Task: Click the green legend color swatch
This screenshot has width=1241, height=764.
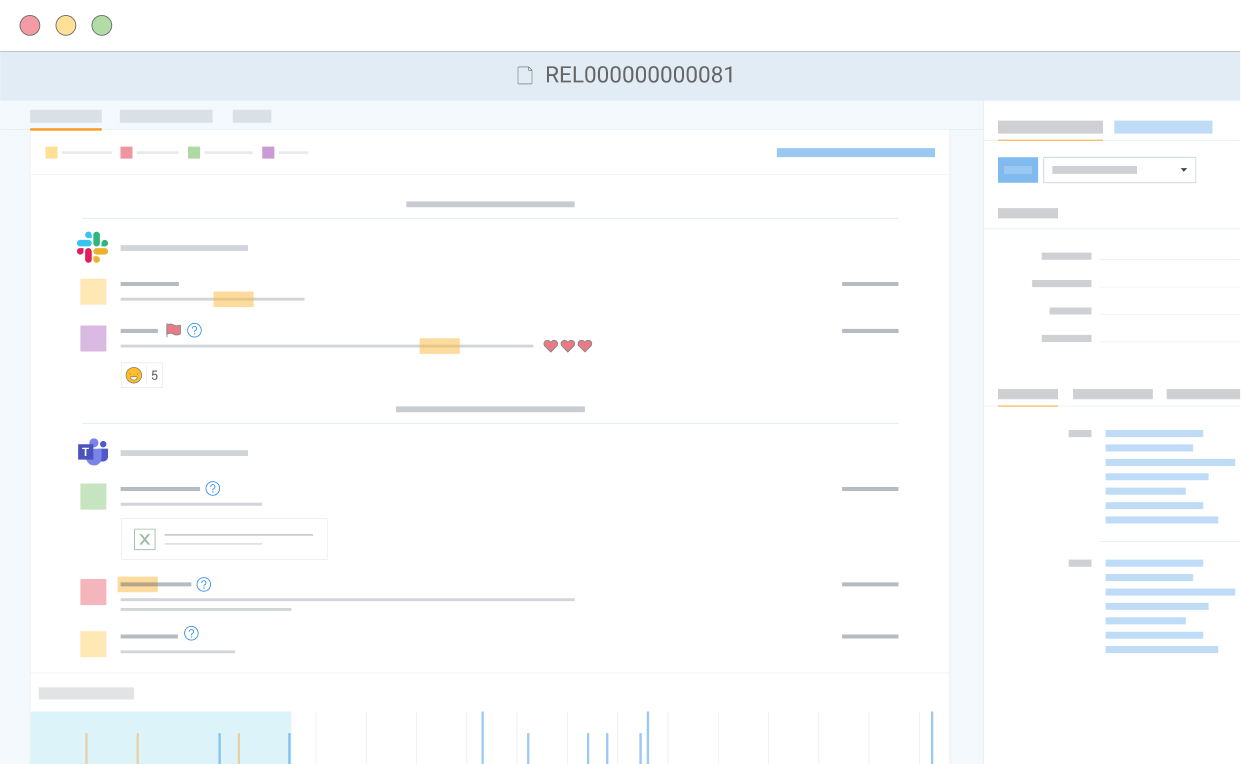Action: (x=194, y=153)
